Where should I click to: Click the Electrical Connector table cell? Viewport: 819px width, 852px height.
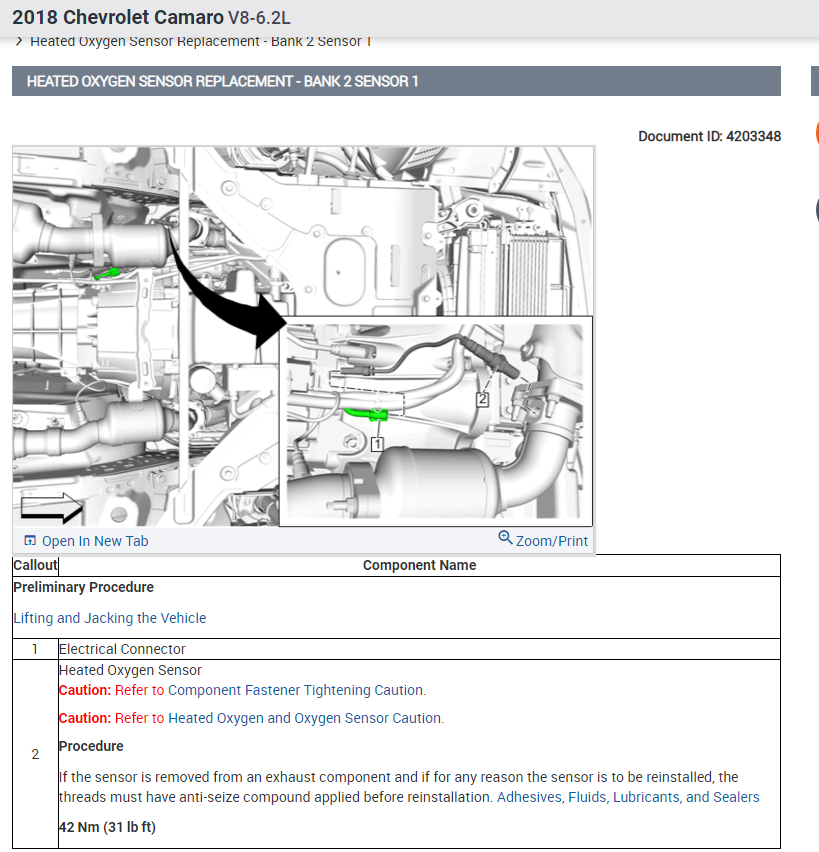click(419, 649)
